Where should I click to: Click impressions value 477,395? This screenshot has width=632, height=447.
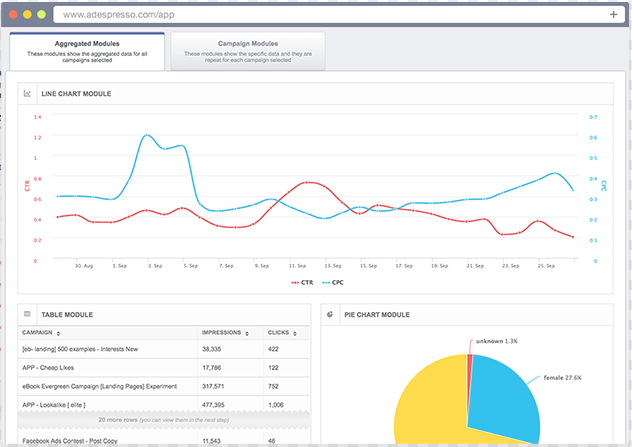(x=213, y=405)
